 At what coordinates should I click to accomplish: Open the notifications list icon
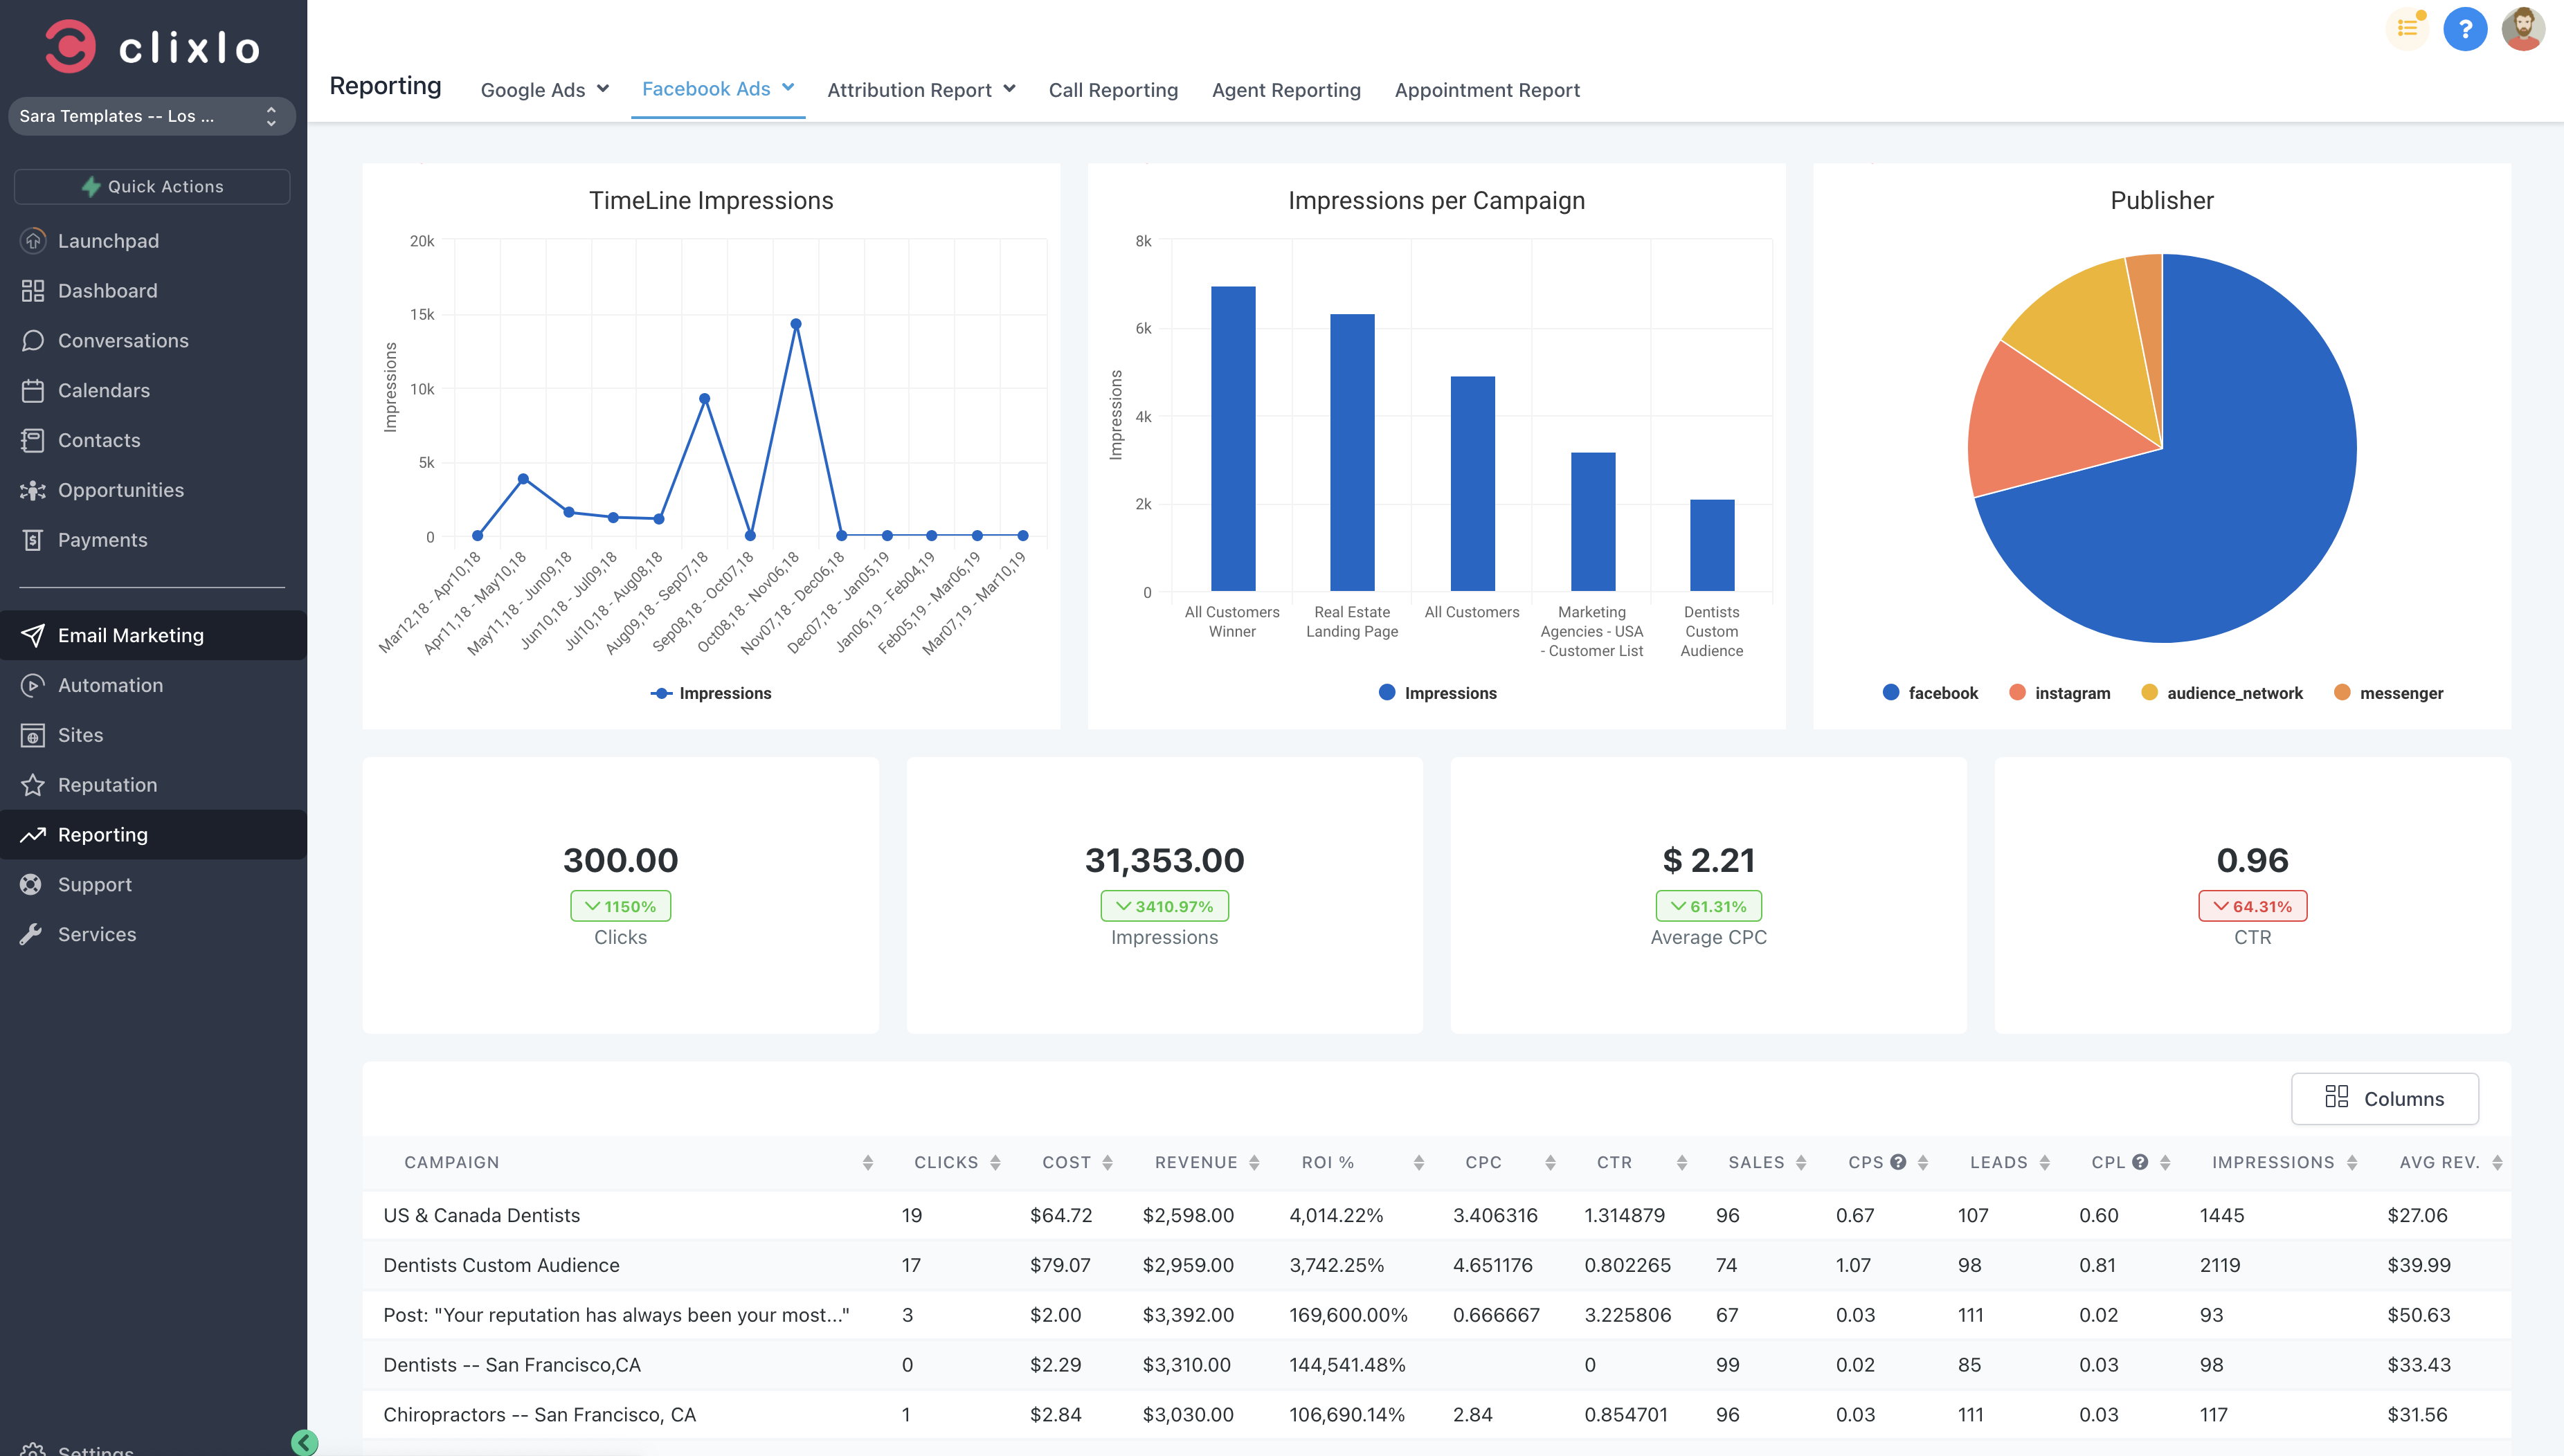coord(2407,29)
